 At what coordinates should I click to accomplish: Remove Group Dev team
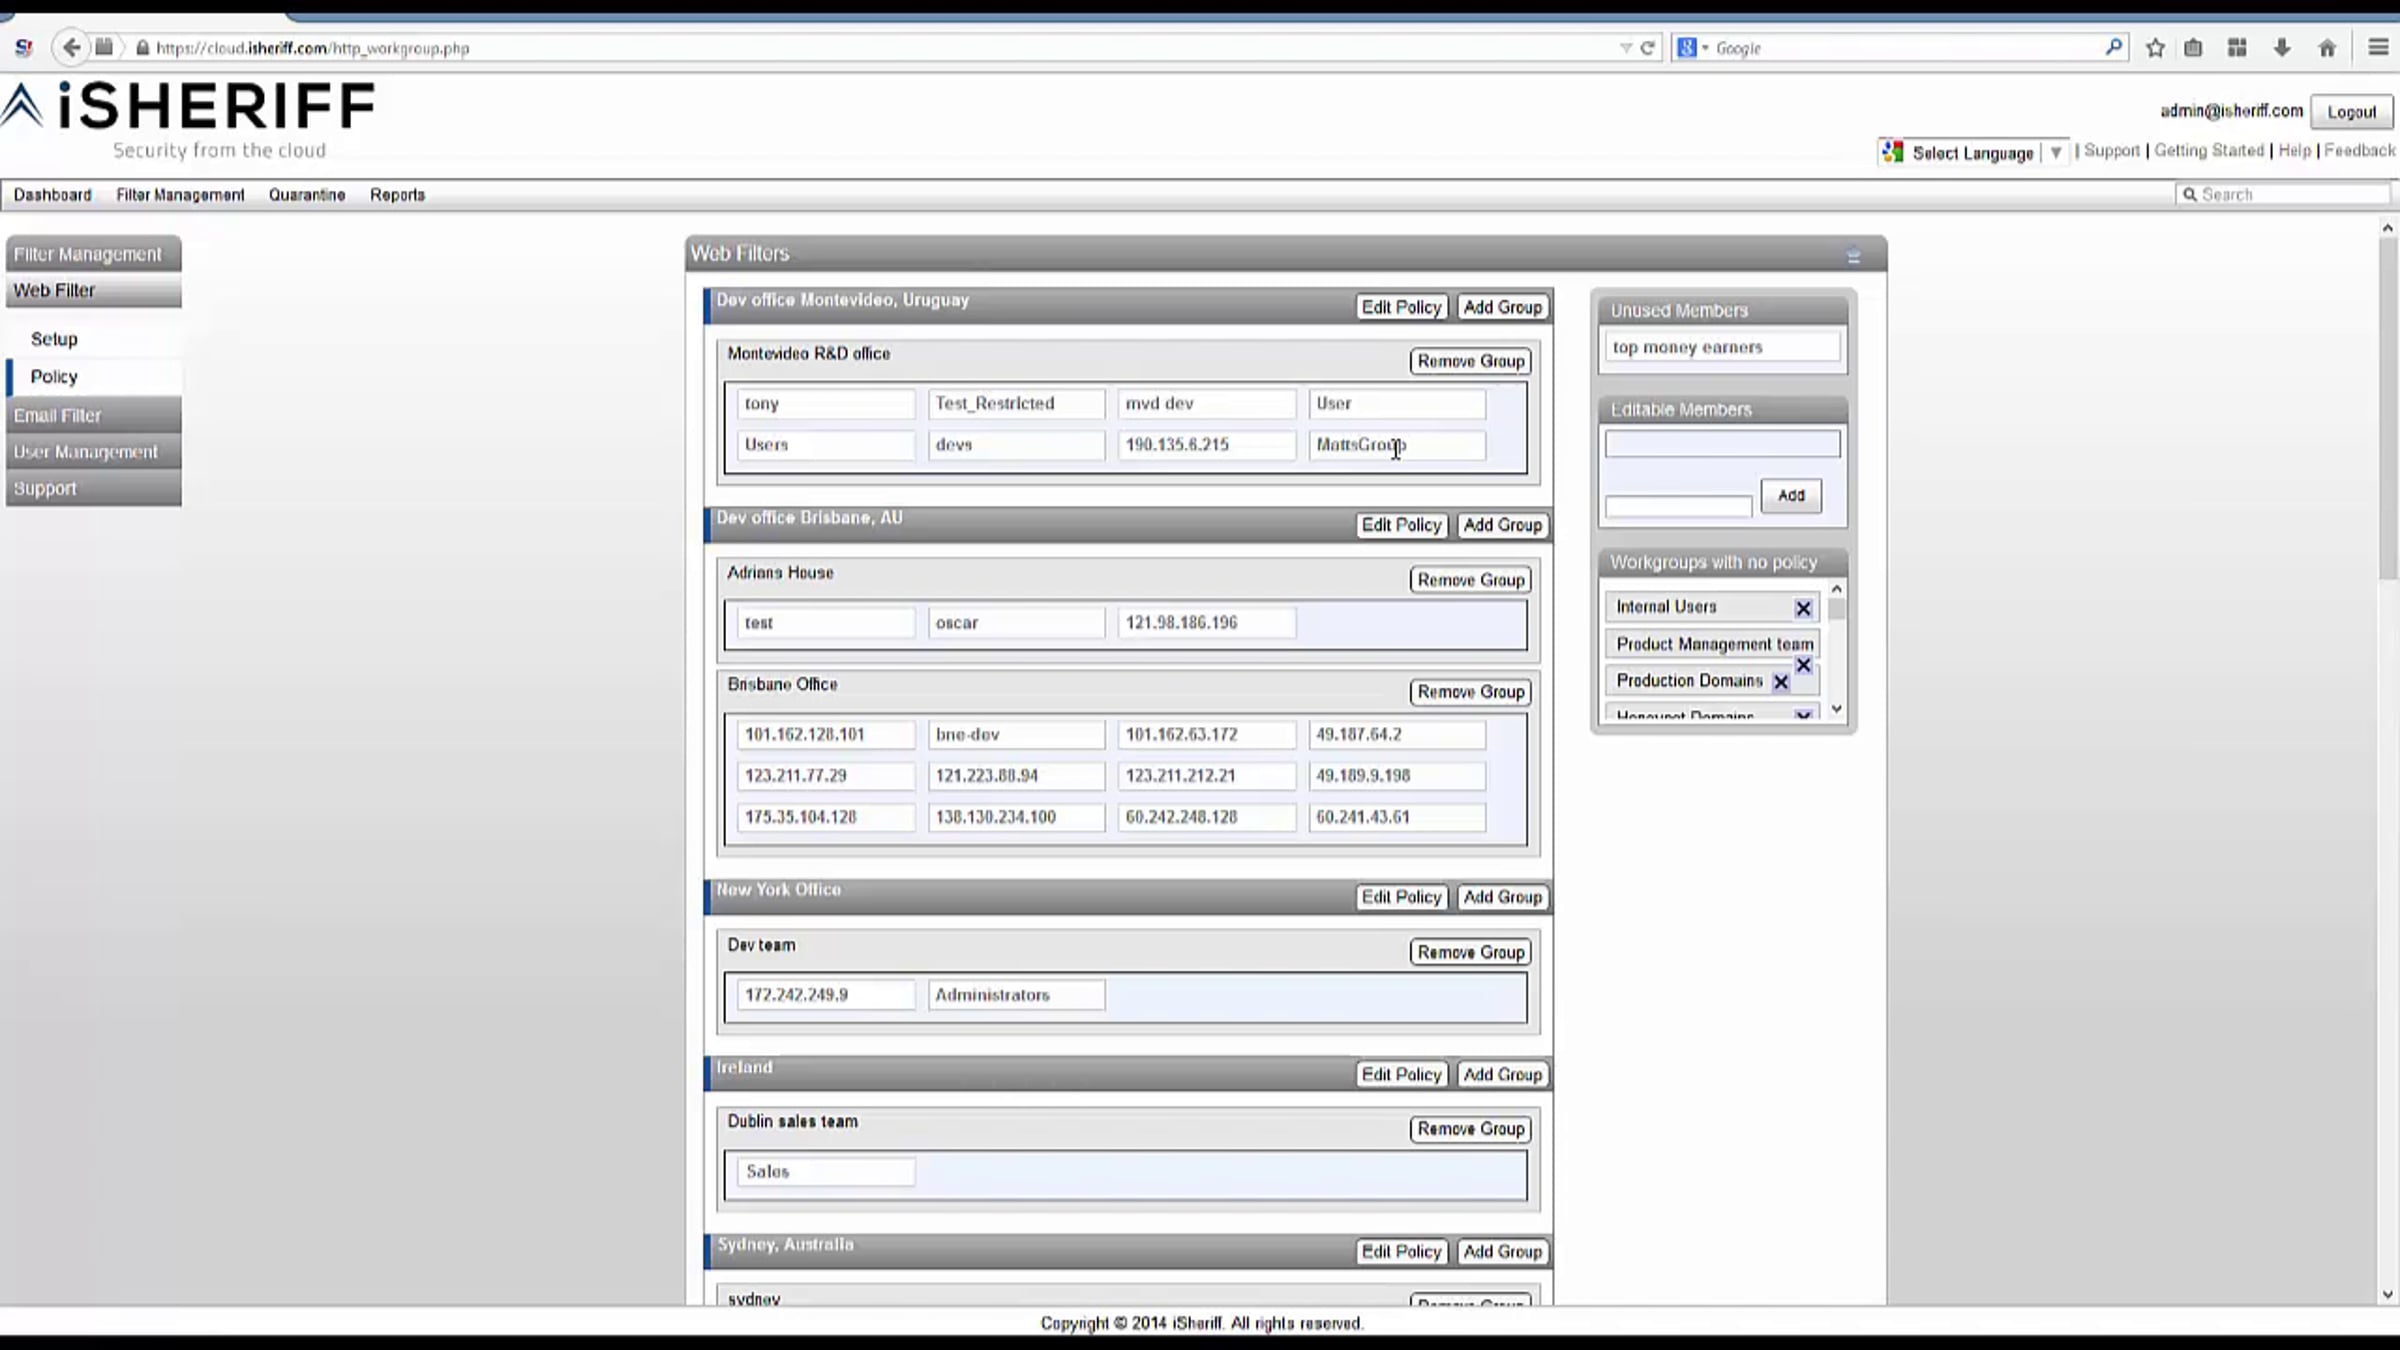pyautogui.click(x=1470, y=952)
